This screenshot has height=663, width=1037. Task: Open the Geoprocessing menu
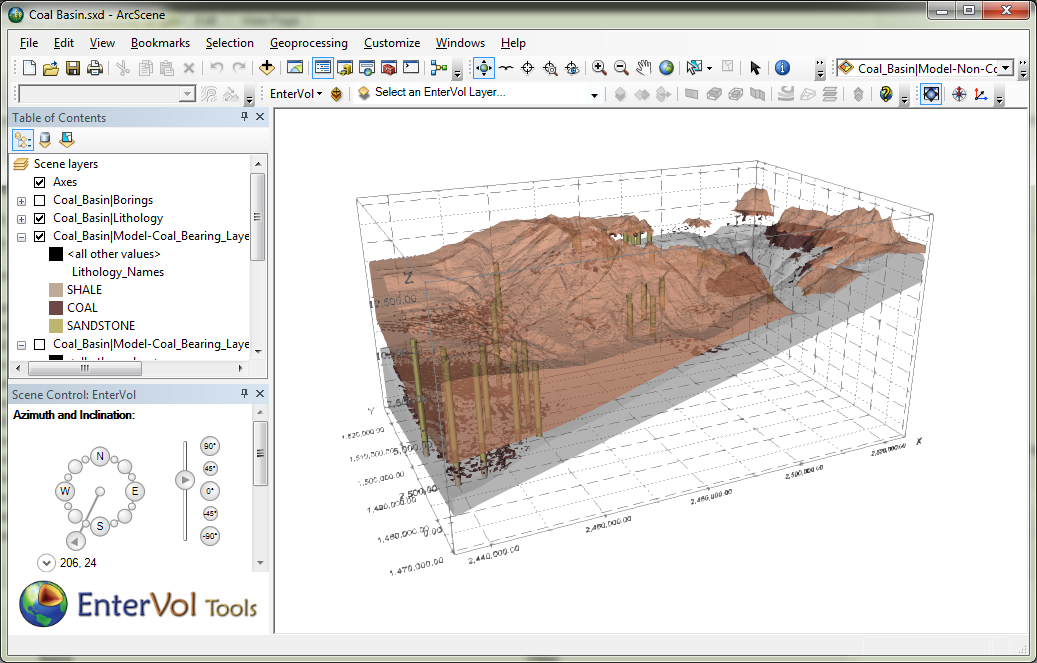[309, 43]
